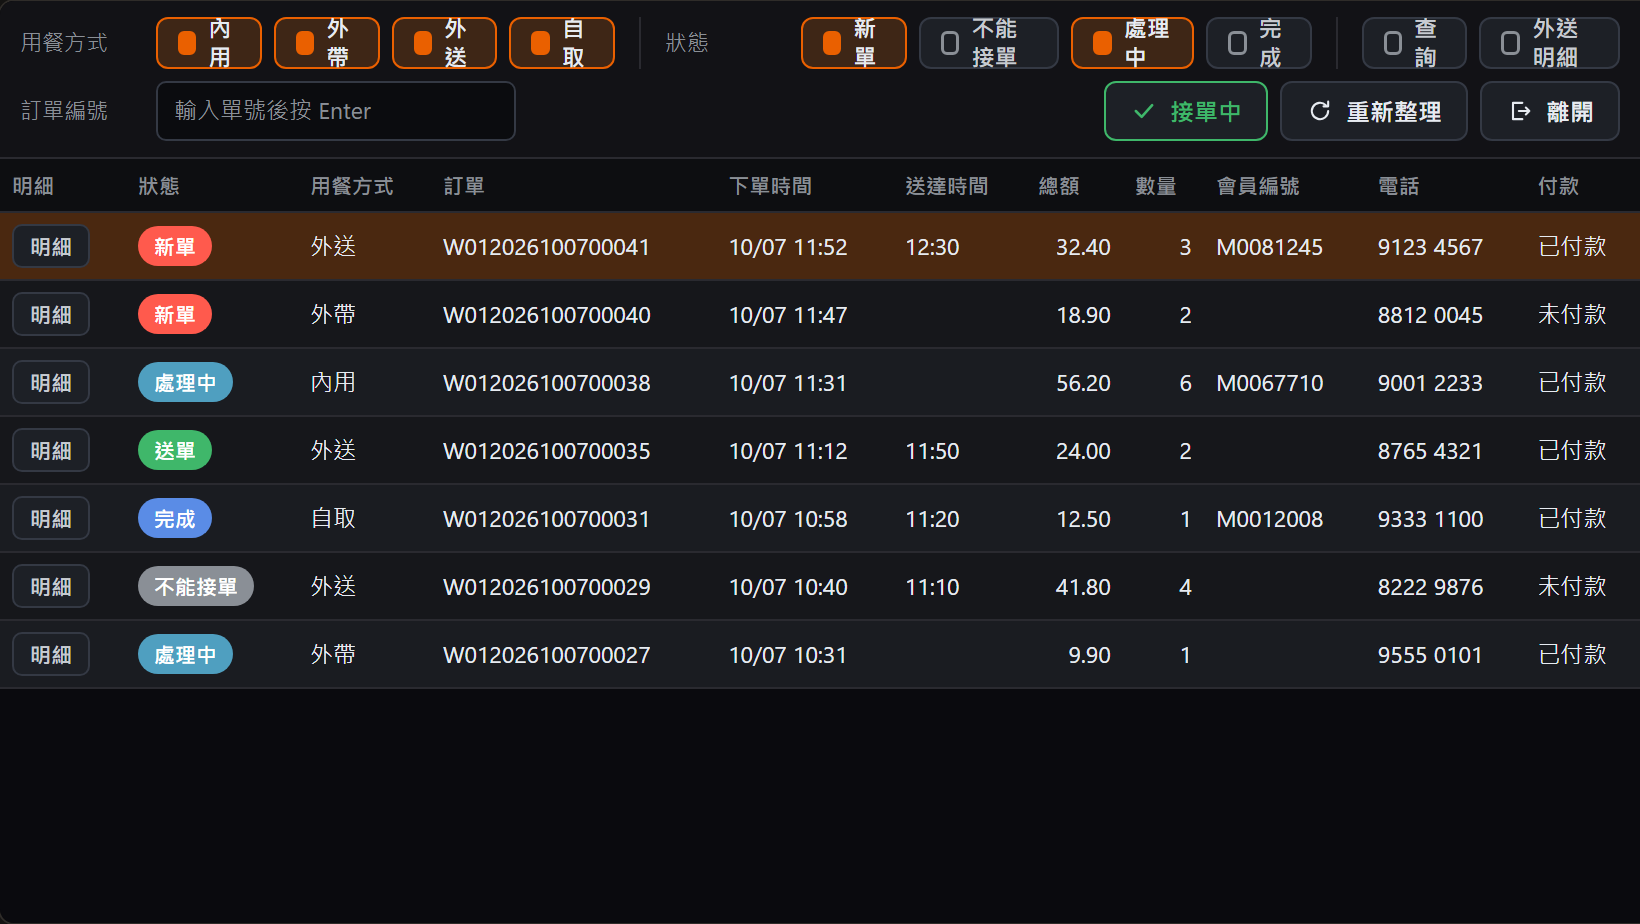Screen dimensions: 1640x924
Task: Click the 接單中 button
Action: (x=1185, y=111)
